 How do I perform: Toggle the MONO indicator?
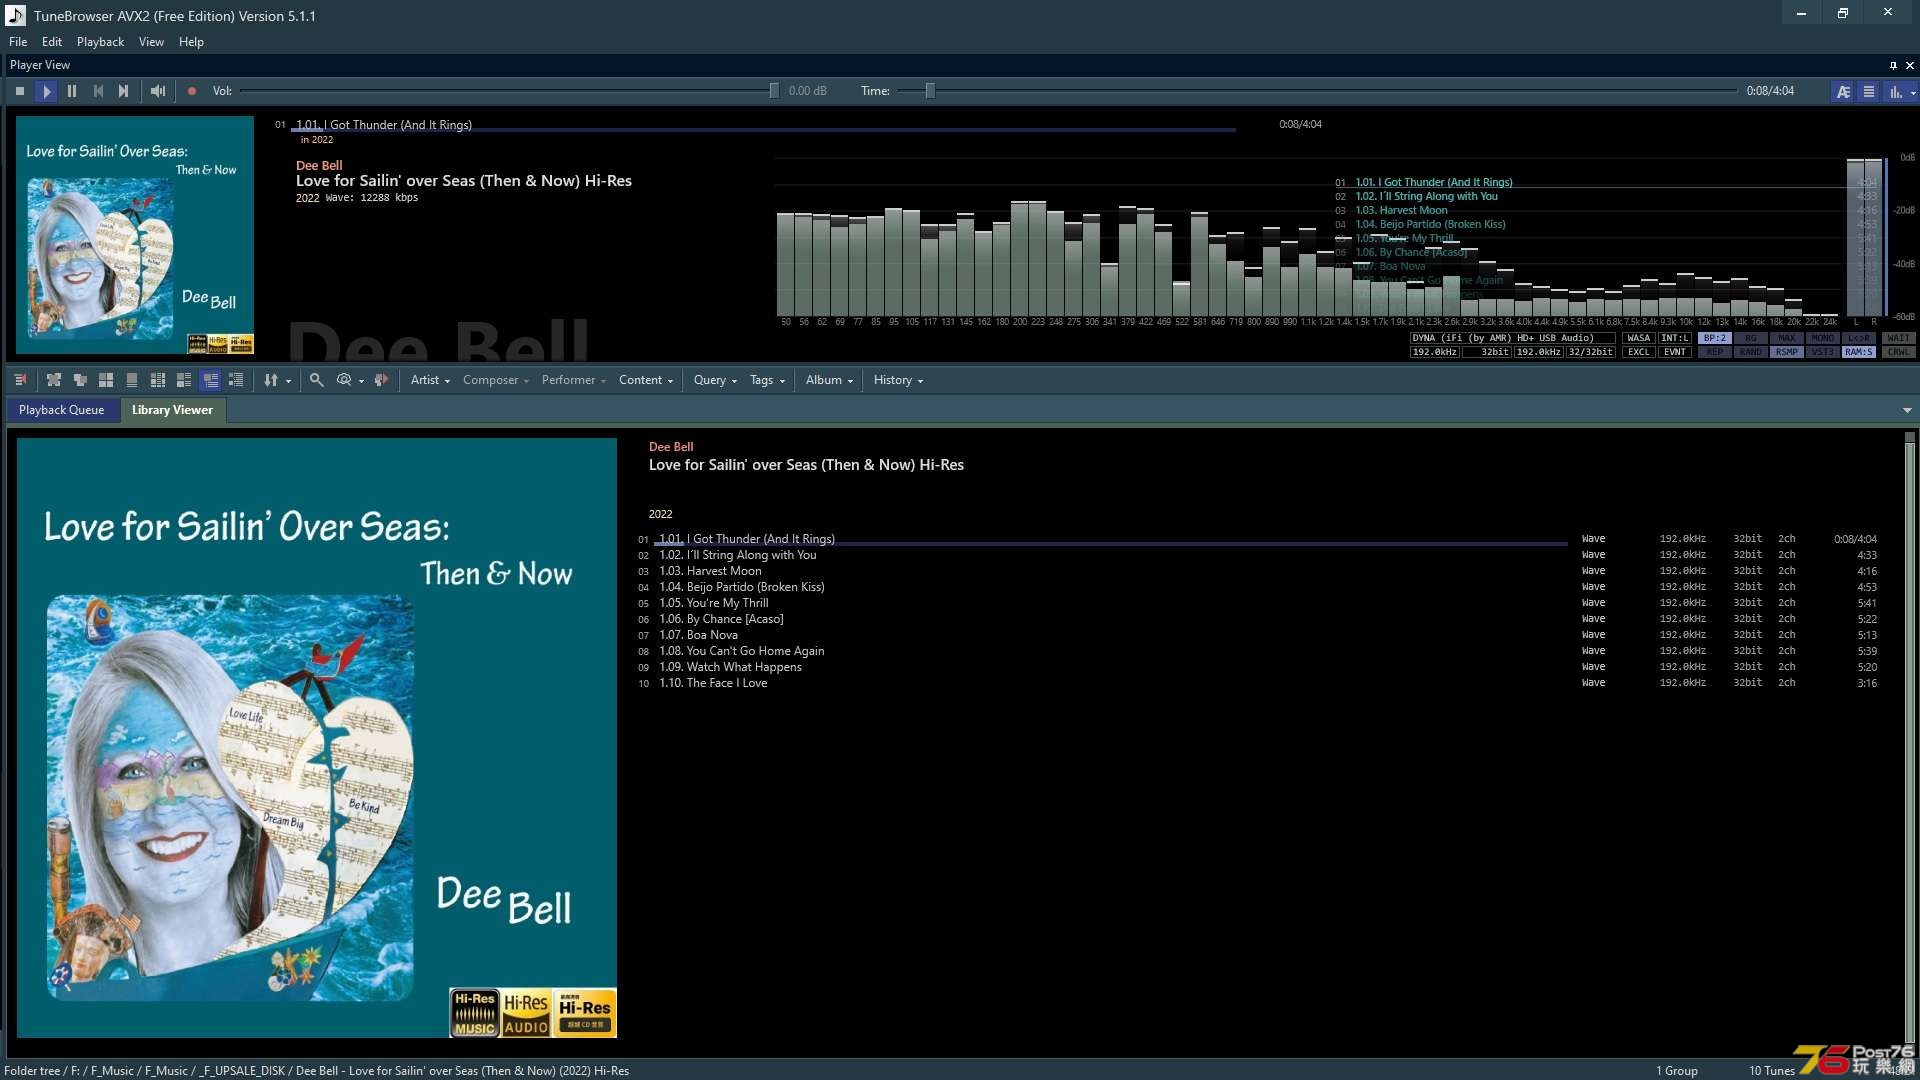(1823, 338)
